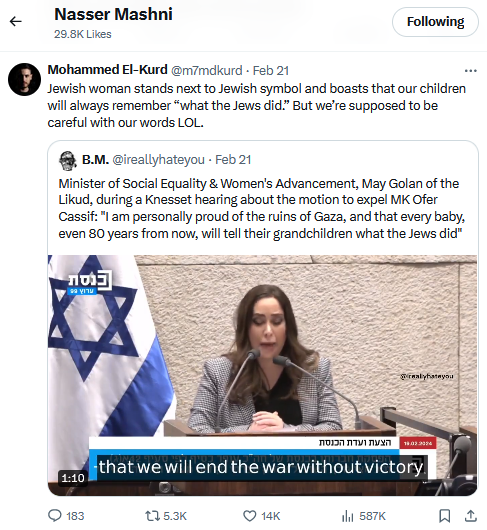Screen dimensions: 487x530
Task: Open the @ireallyhateyou quoted tweet handle
Action: (158, 160)
